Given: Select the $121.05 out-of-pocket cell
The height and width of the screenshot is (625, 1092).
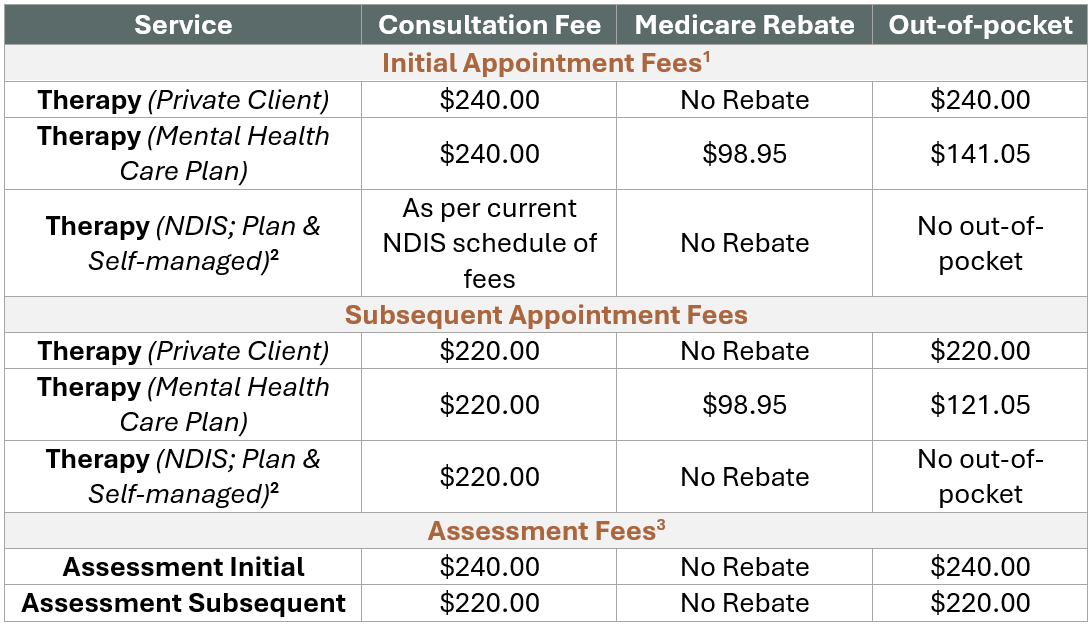Looking at the screenshot, I should (x=980, y=405).
